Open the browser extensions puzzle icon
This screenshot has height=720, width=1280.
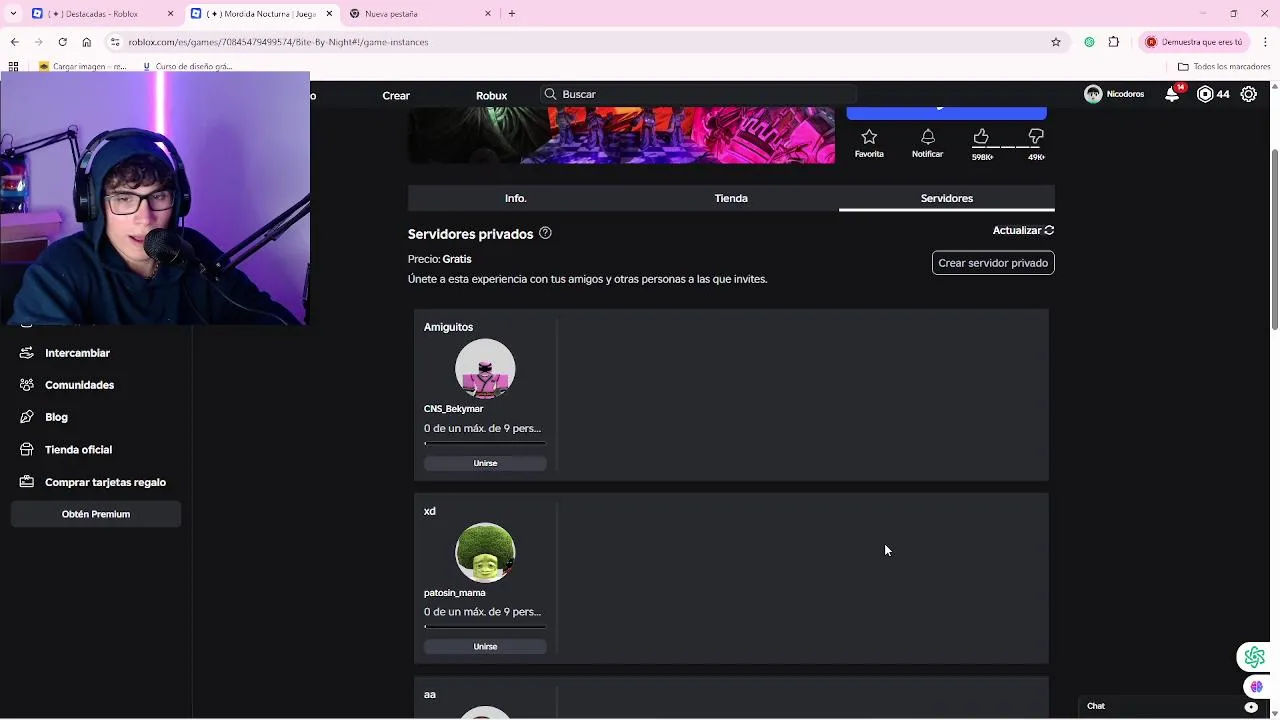click(x=1114, y=42)
